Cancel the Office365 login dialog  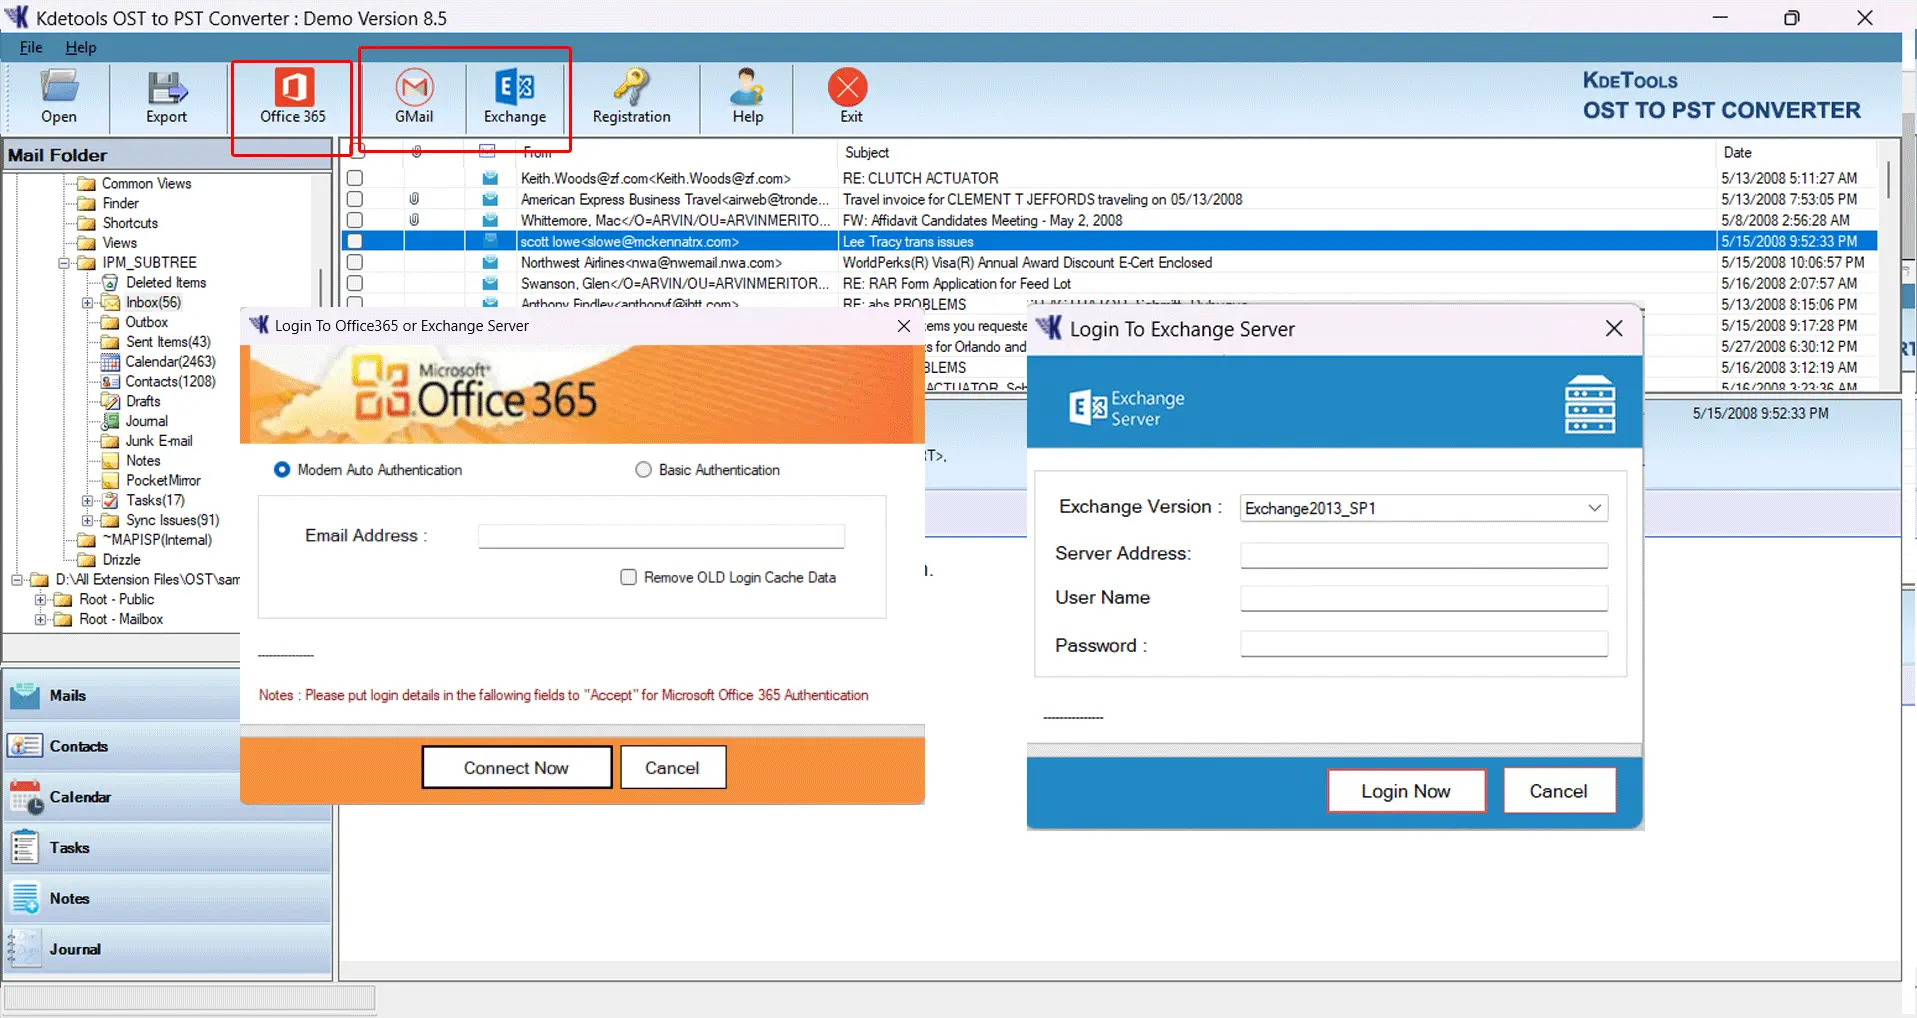tap(672, 768)
